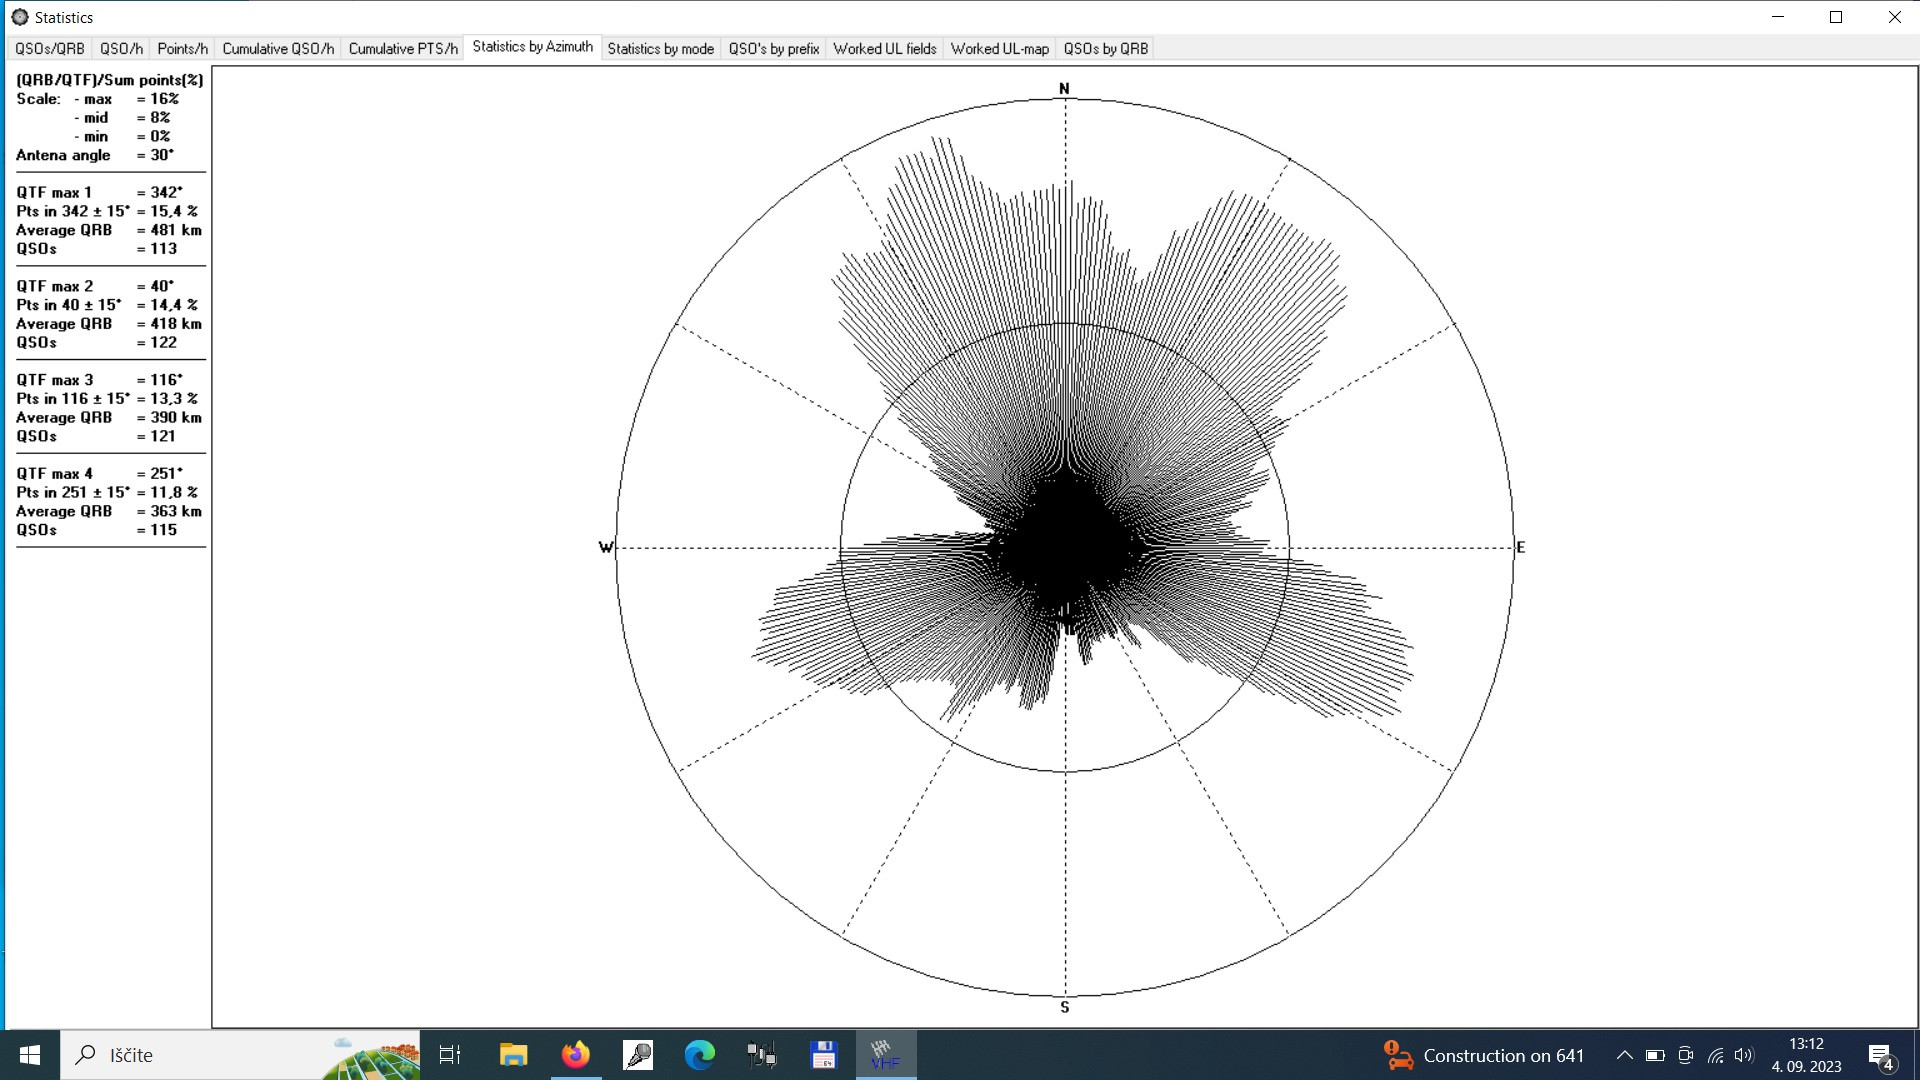Open Task View on the taskbar

click(x=450, y=1055)
